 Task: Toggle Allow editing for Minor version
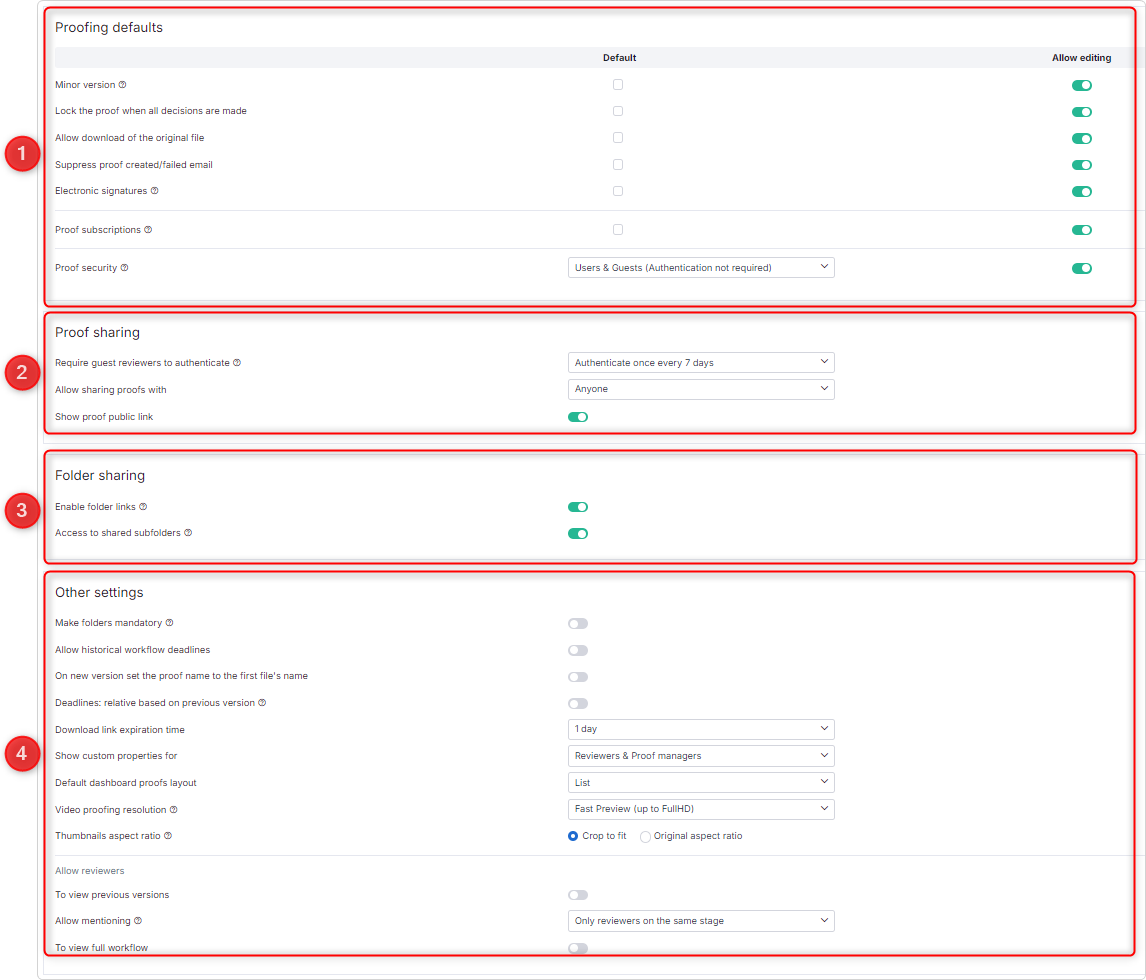[x=1082, y=86]
